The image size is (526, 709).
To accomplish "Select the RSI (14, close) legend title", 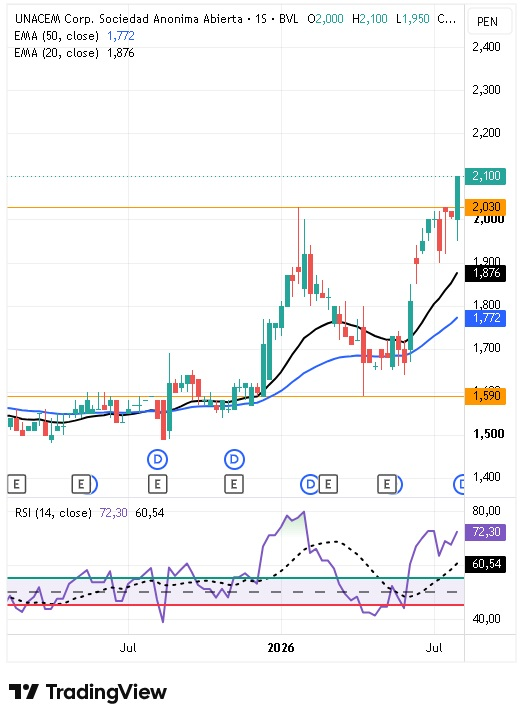I will pos(53,513).
